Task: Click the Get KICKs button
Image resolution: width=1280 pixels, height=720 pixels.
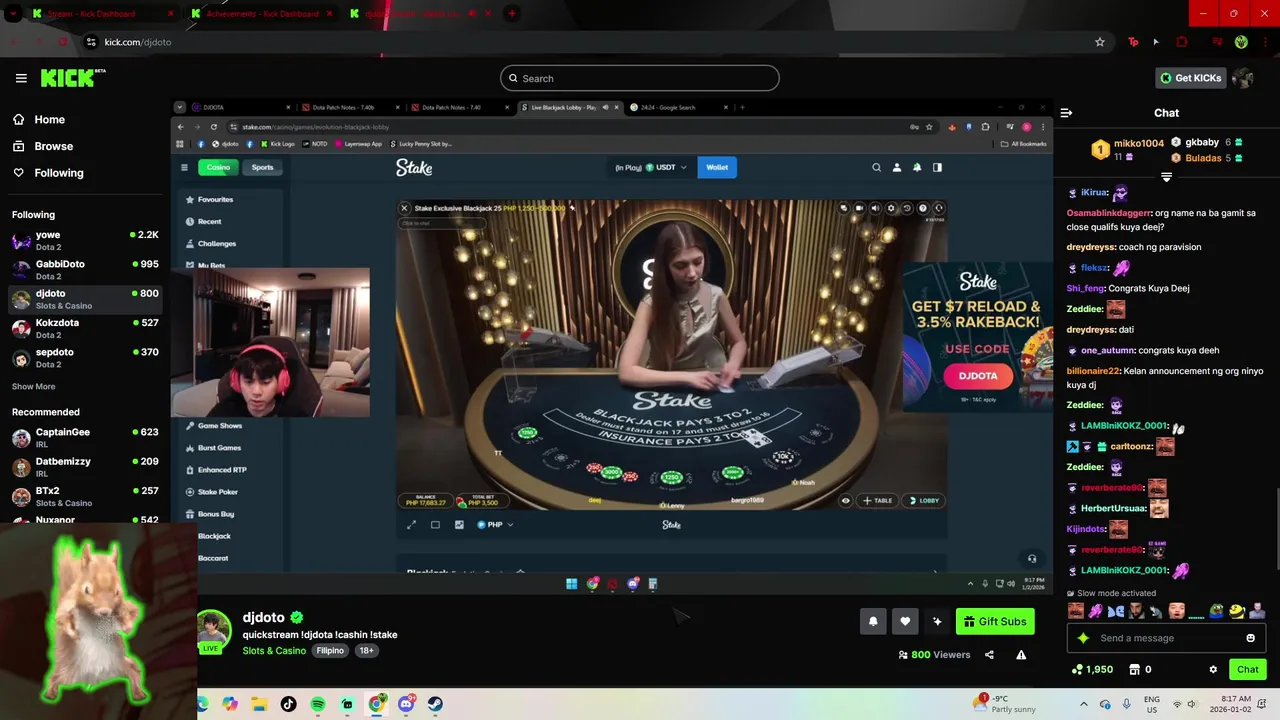Action: [x=1190, y=78]
